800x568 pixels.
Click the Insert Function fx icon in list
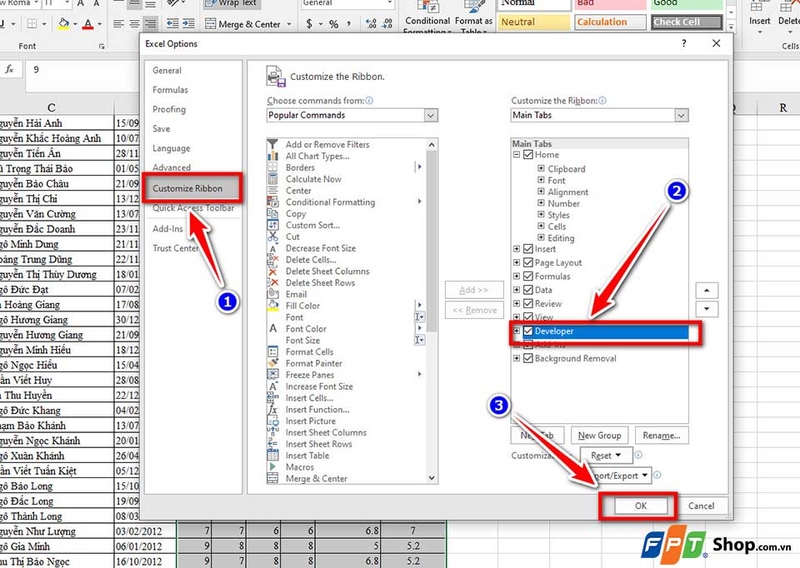(273, 410)
